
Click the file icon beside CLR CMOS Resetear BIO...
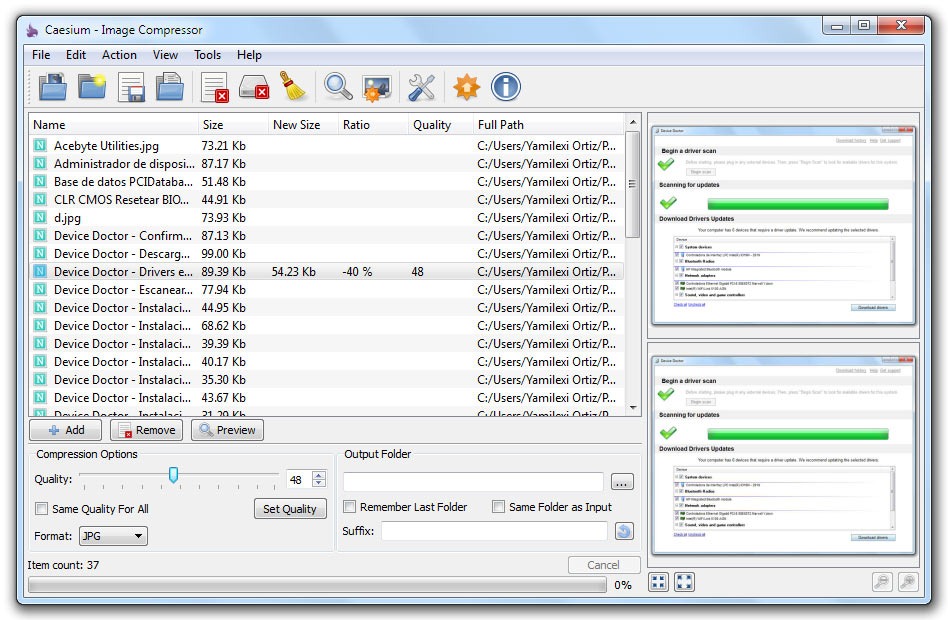click(x=40, y=199)
